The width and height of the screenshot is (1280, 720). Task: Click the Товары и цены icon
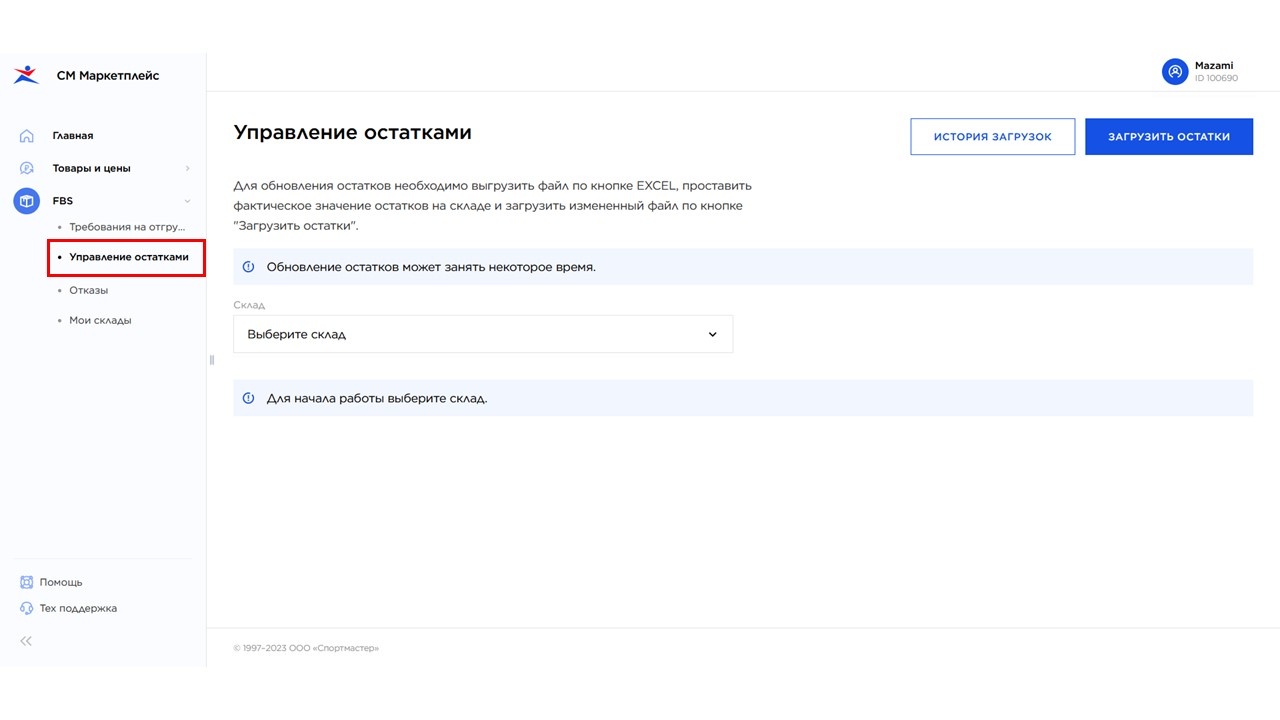pos(27,168)
